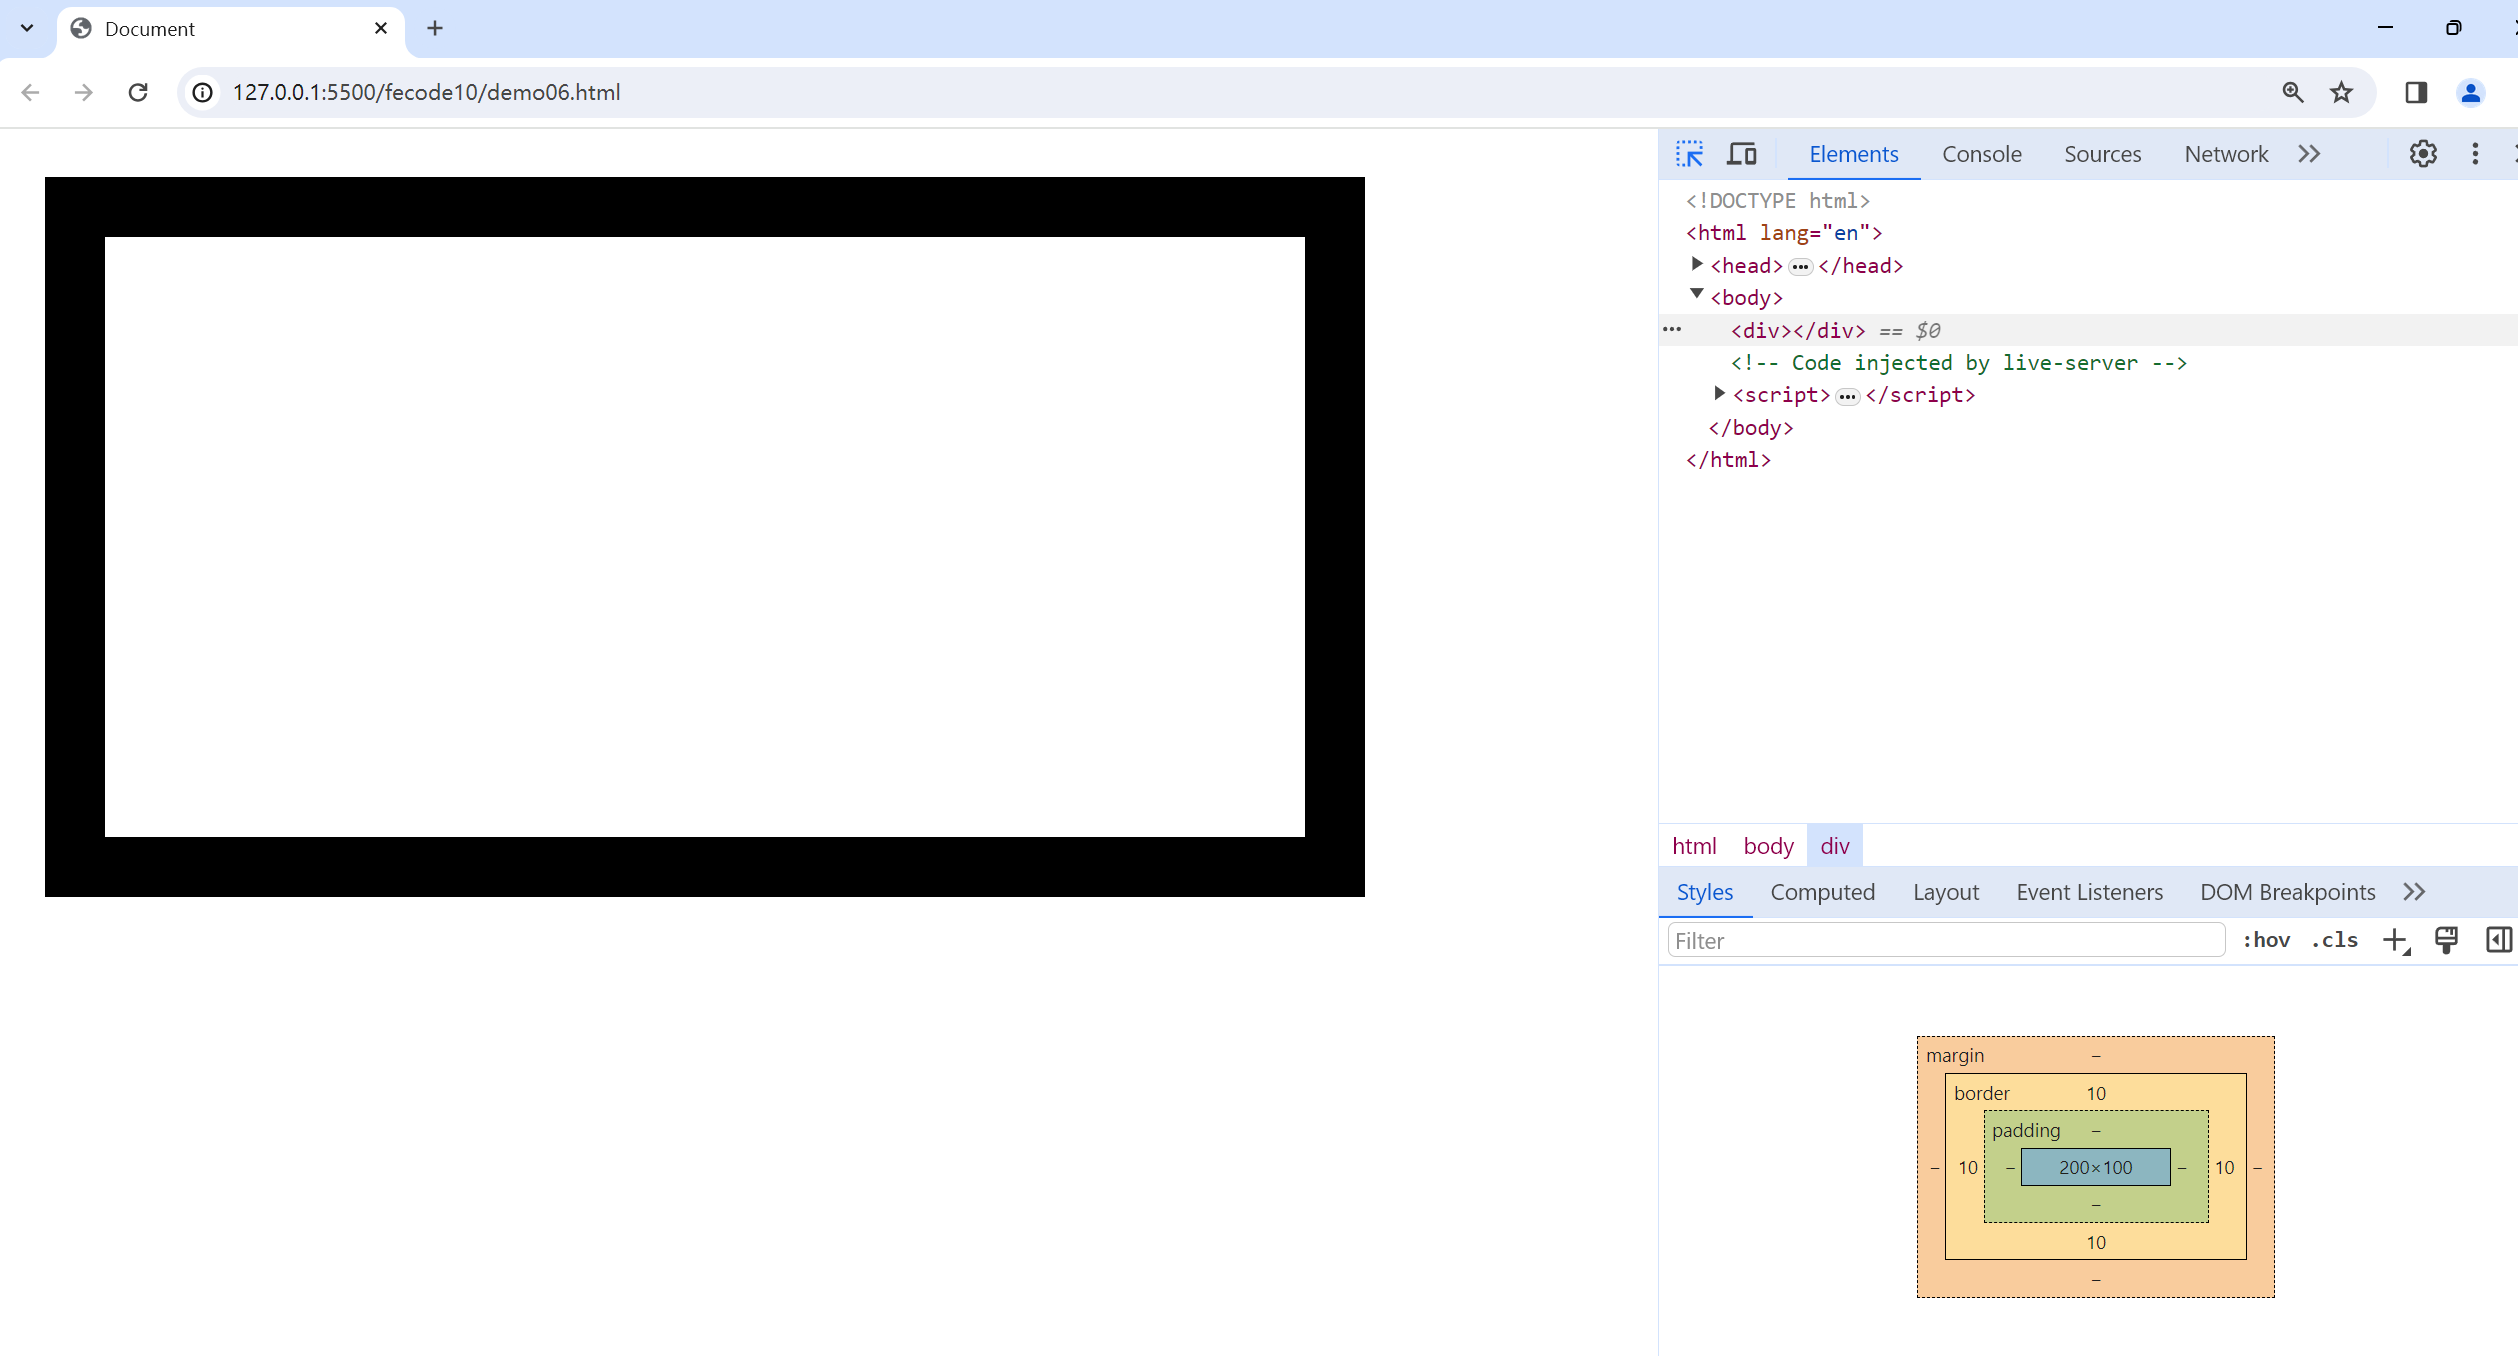Close the Document tab
This screenshot has width=2518, height=1356.
[x=380, y=28]
